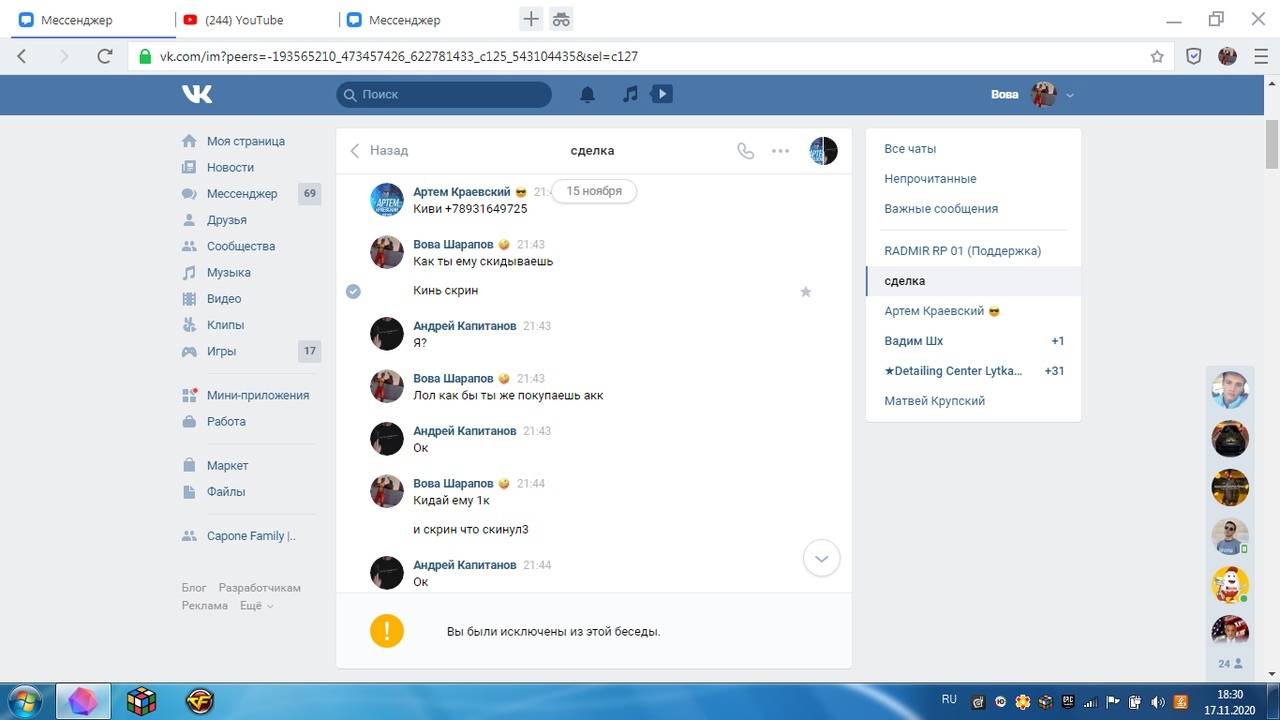Click the VK logo in header
The height and width of the screenshot is (720, 1280).
pos(197,94)
